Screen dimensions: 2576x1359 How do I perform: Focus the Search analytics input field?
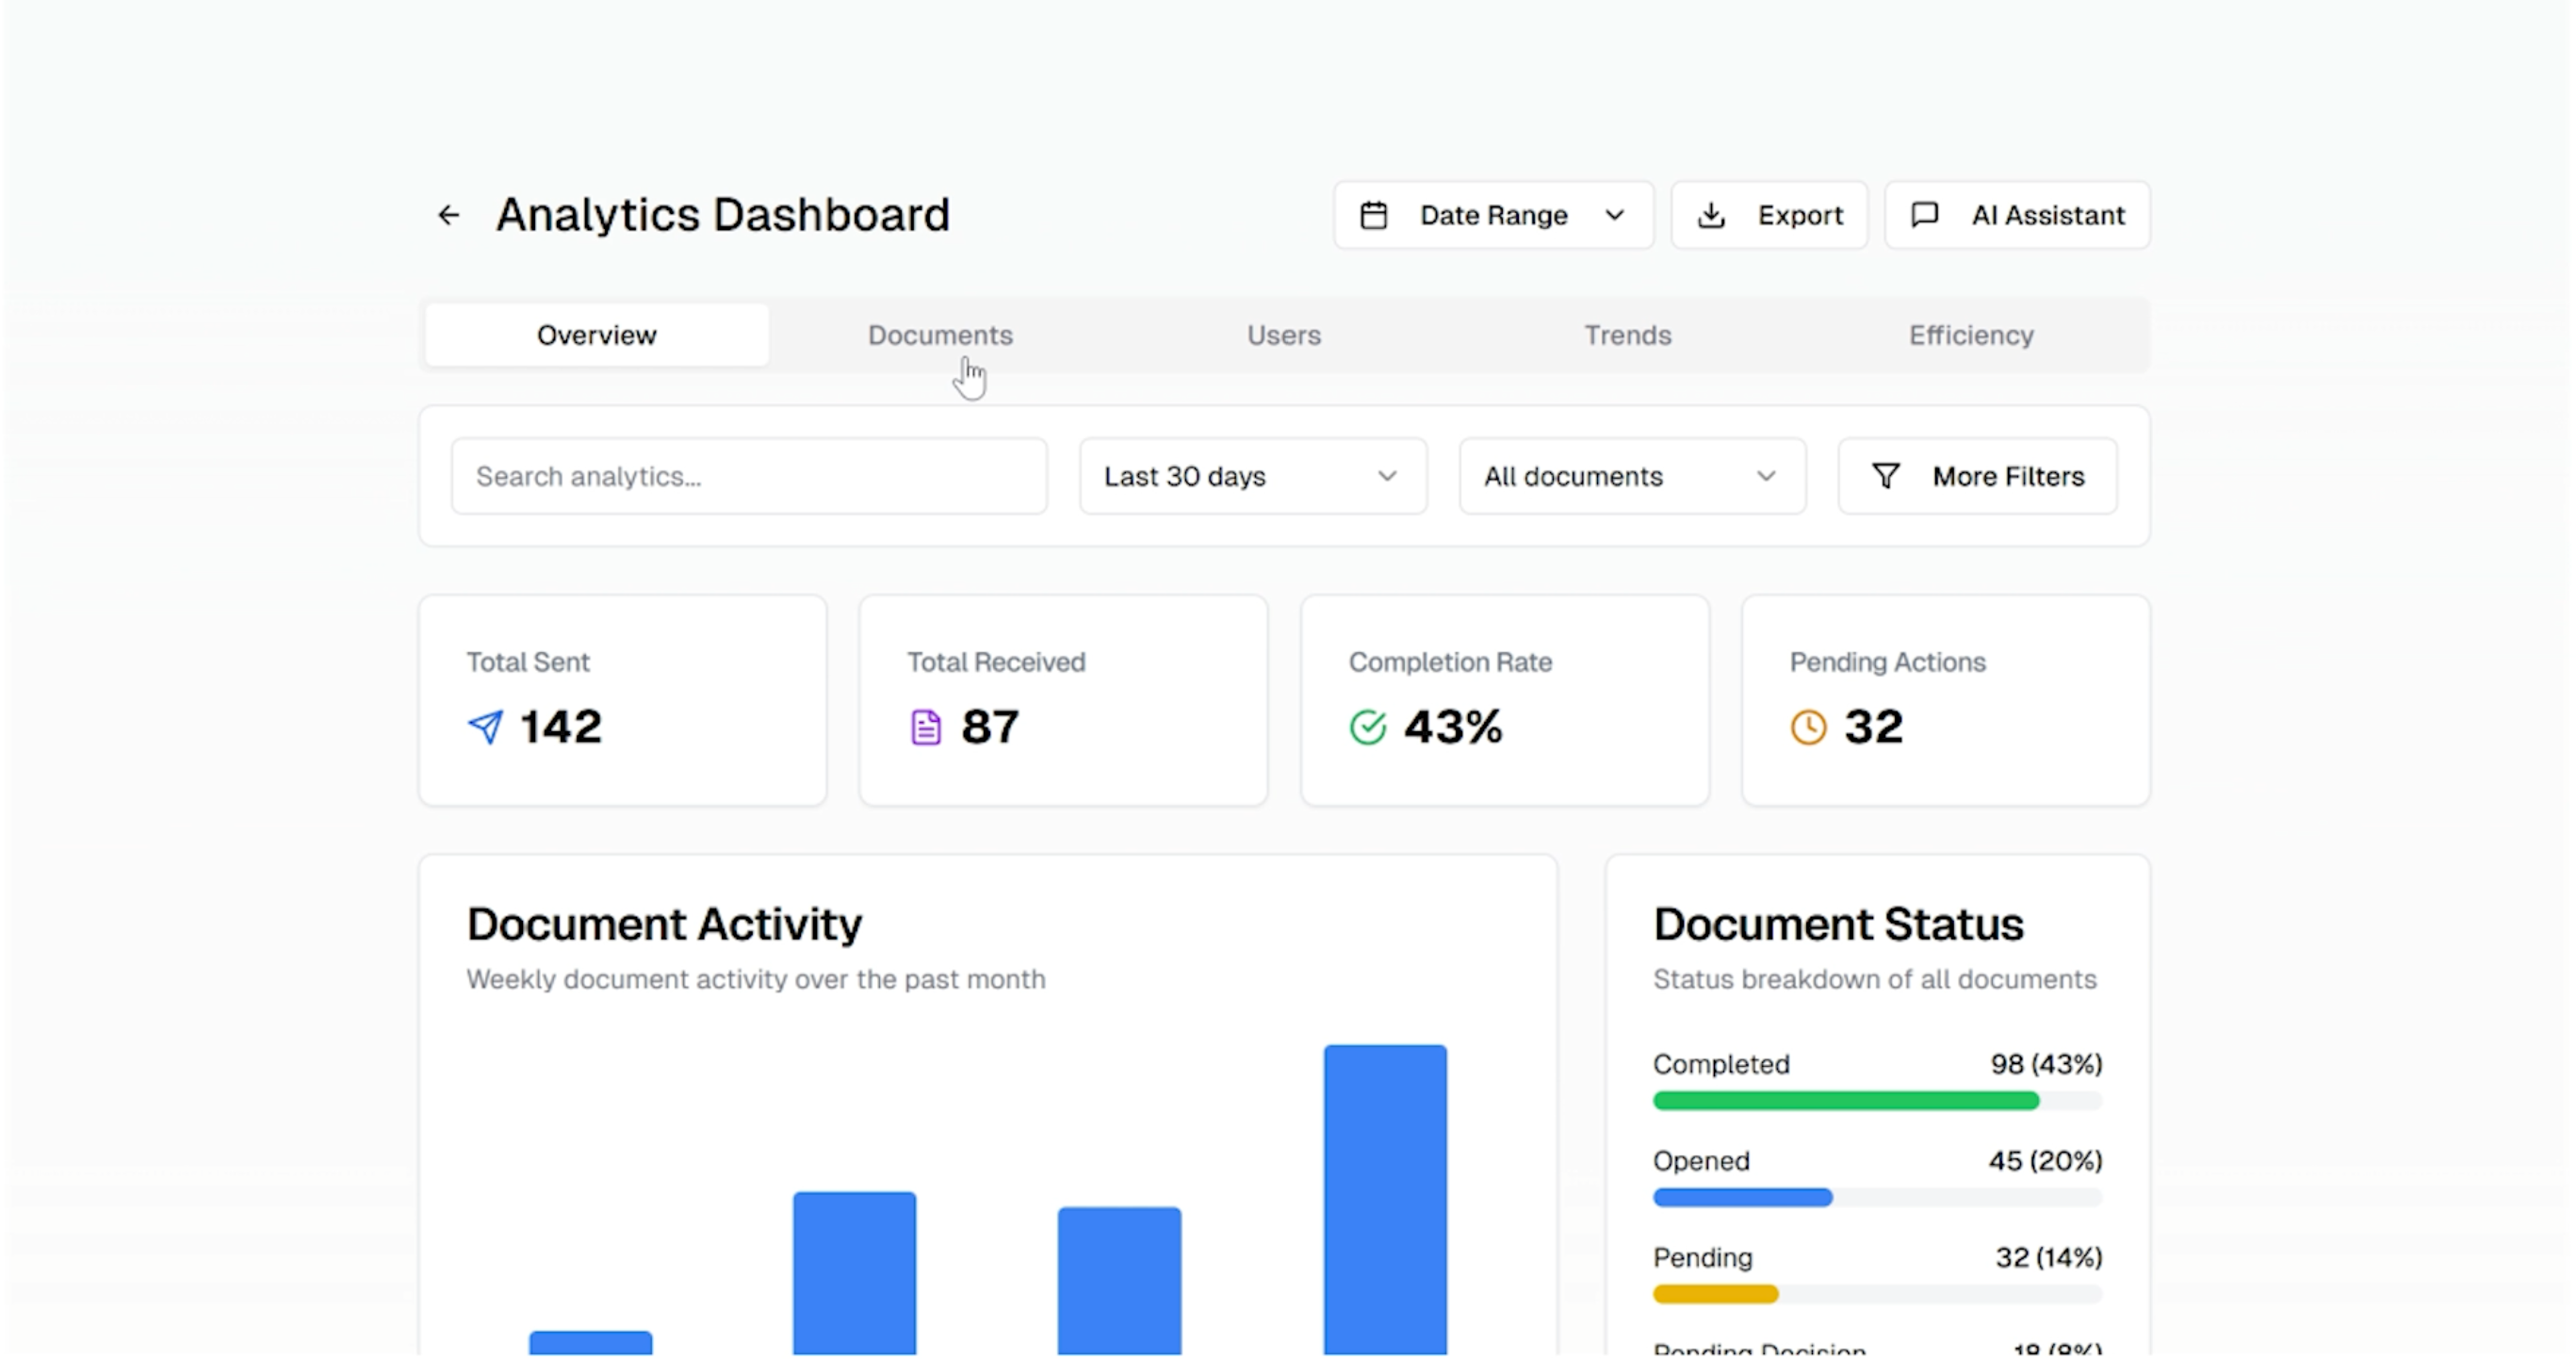(748, 476)
